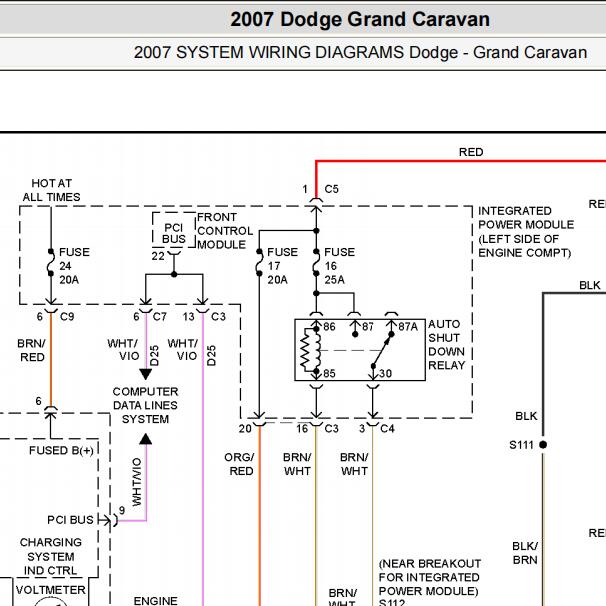Viewport: 606px width, 606px height.
Task: Click pin number '20' above ORG/RED wire
Action: click(x=245, y=428)
